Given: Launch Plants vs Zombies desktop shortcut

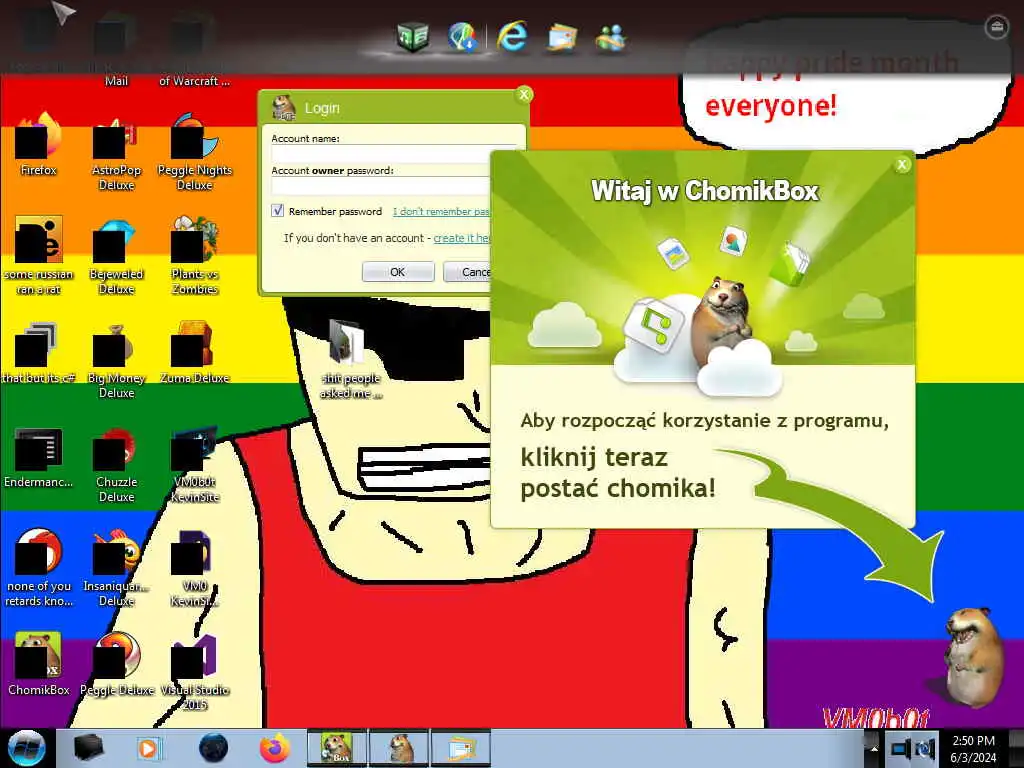Looking at the screenshot, I should coord(195,256).
